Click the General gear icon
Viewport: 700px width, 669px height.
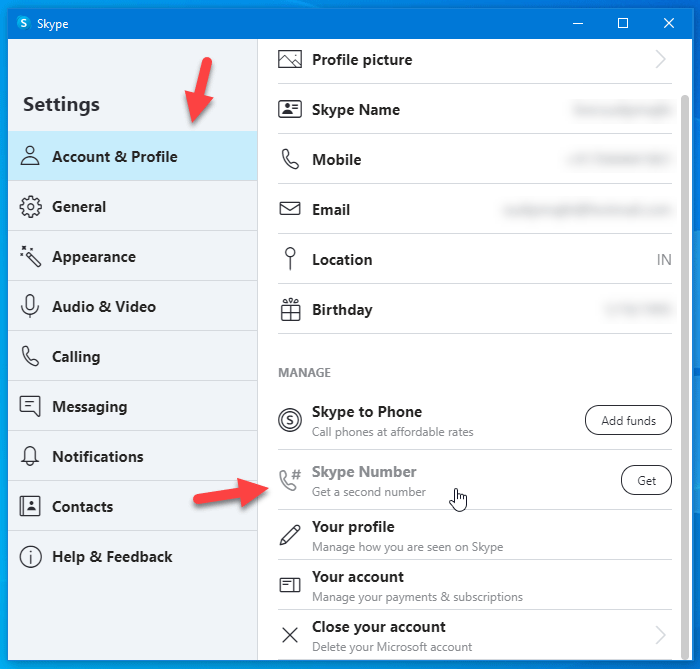pyautogui.click(x=30, y=207)
